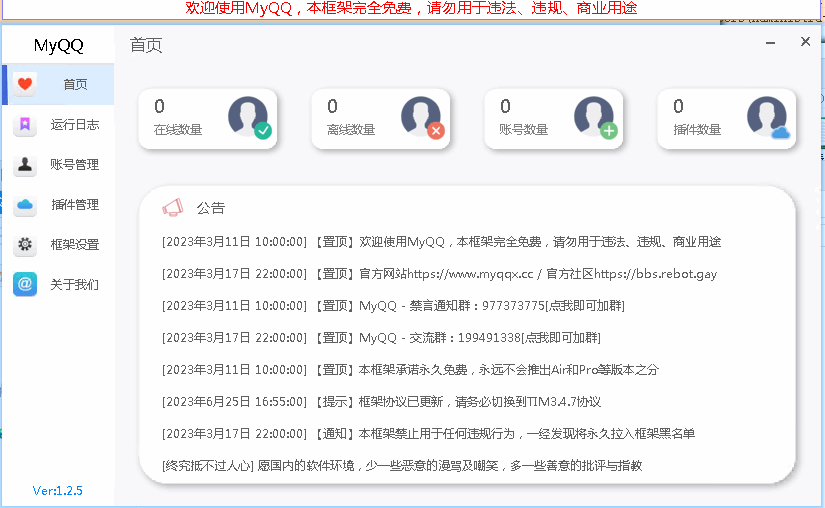Click the red banner text at top
This screenshot has height=508, width=825.
pos(411,8)
